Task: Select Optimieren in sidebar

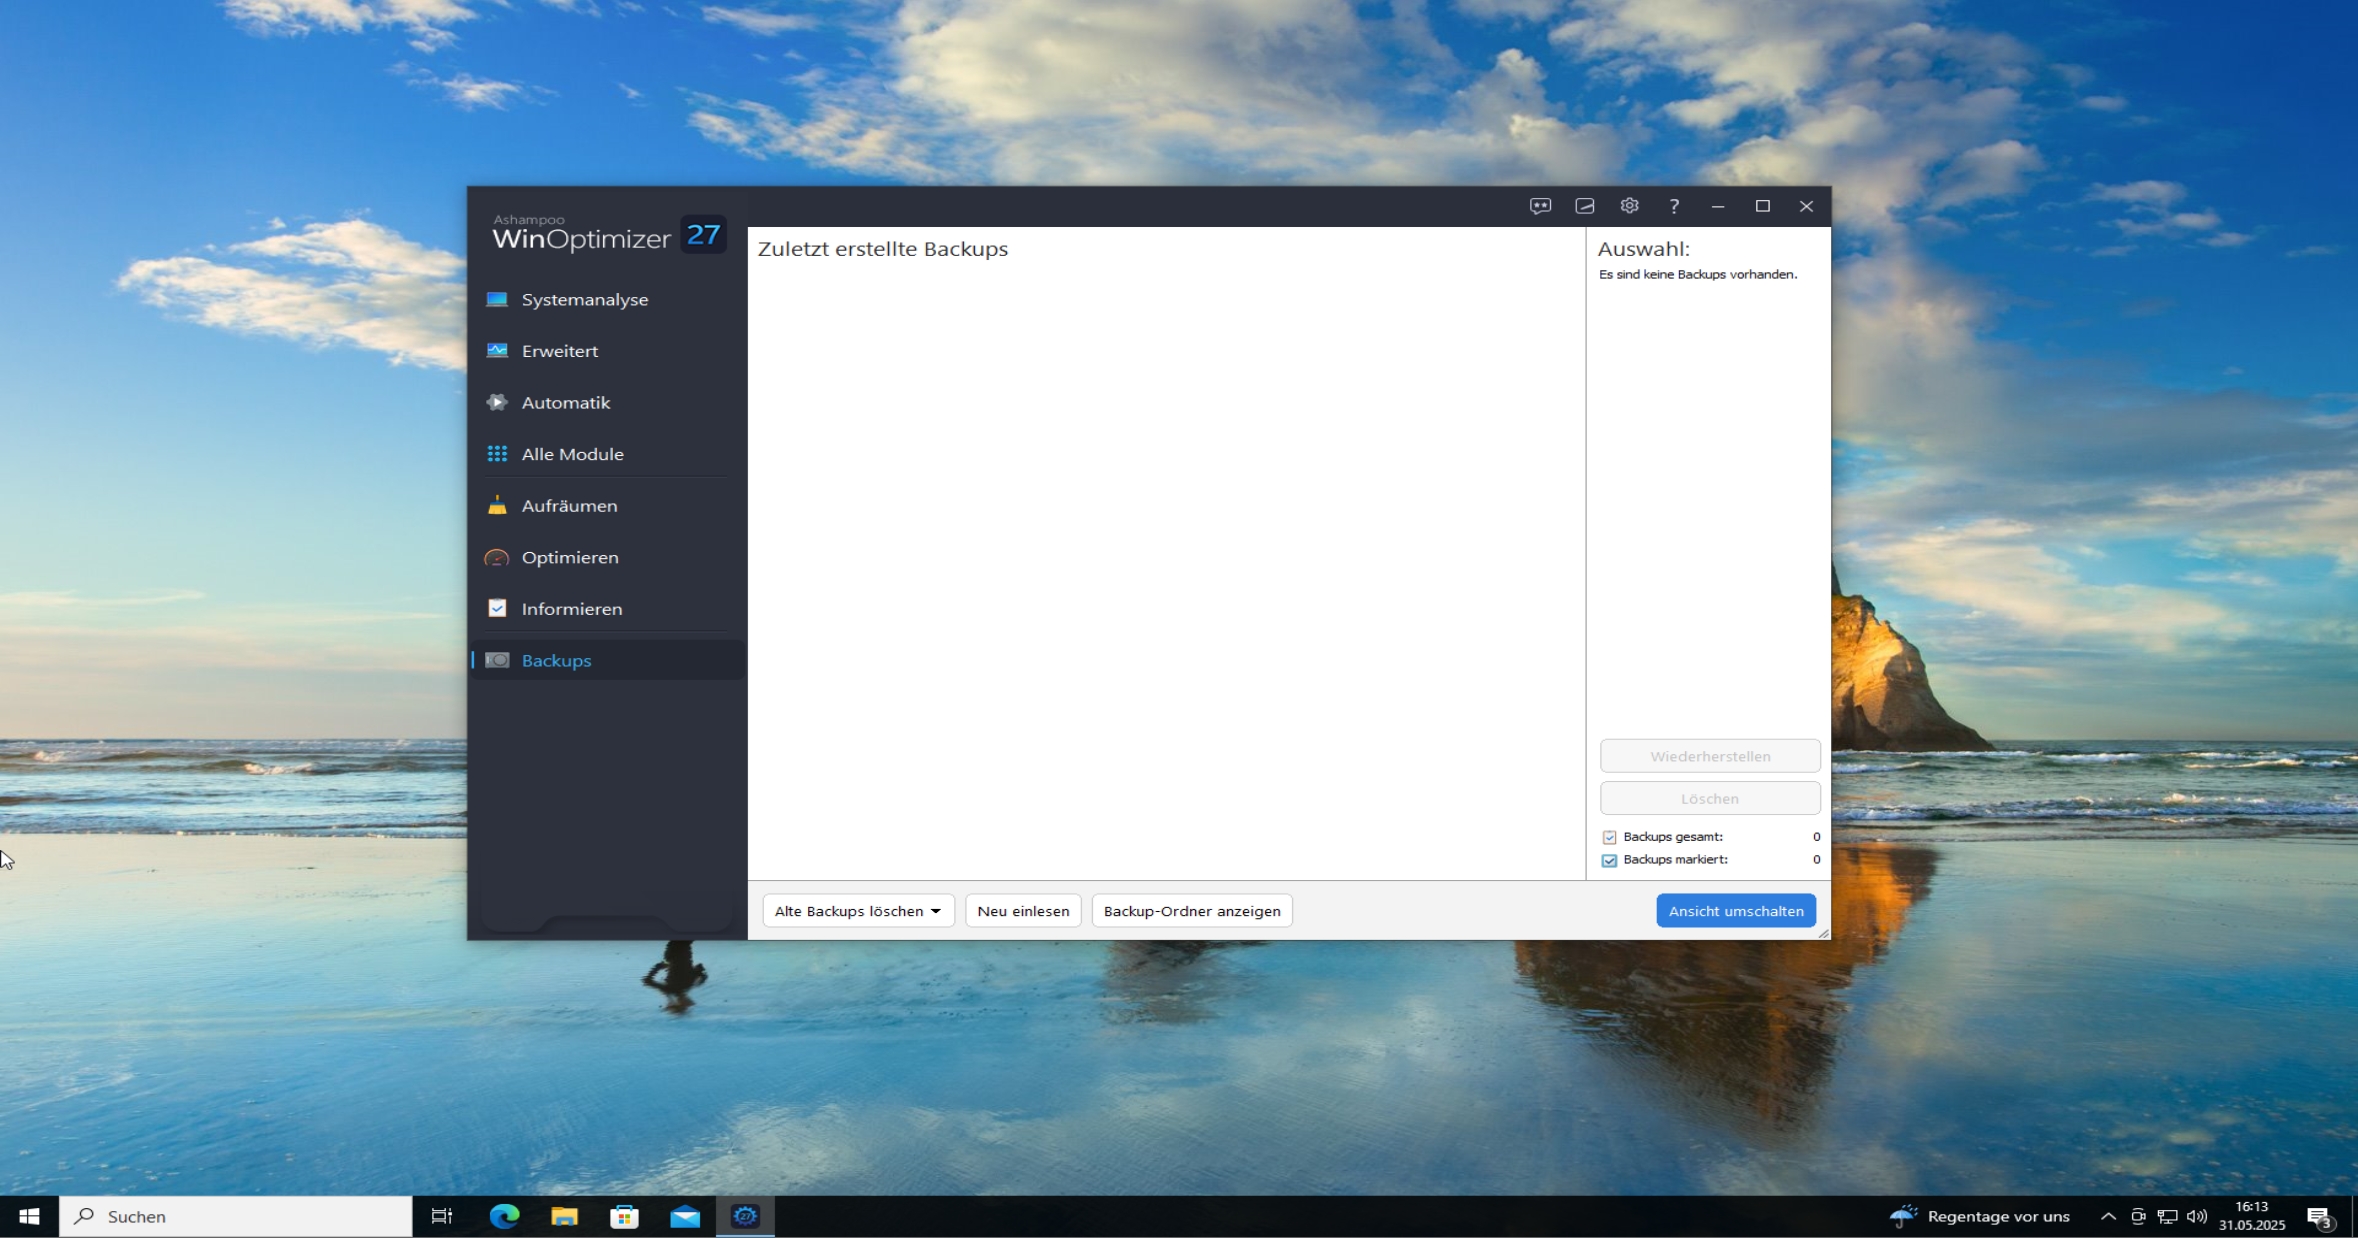Action: click(609, 557)
